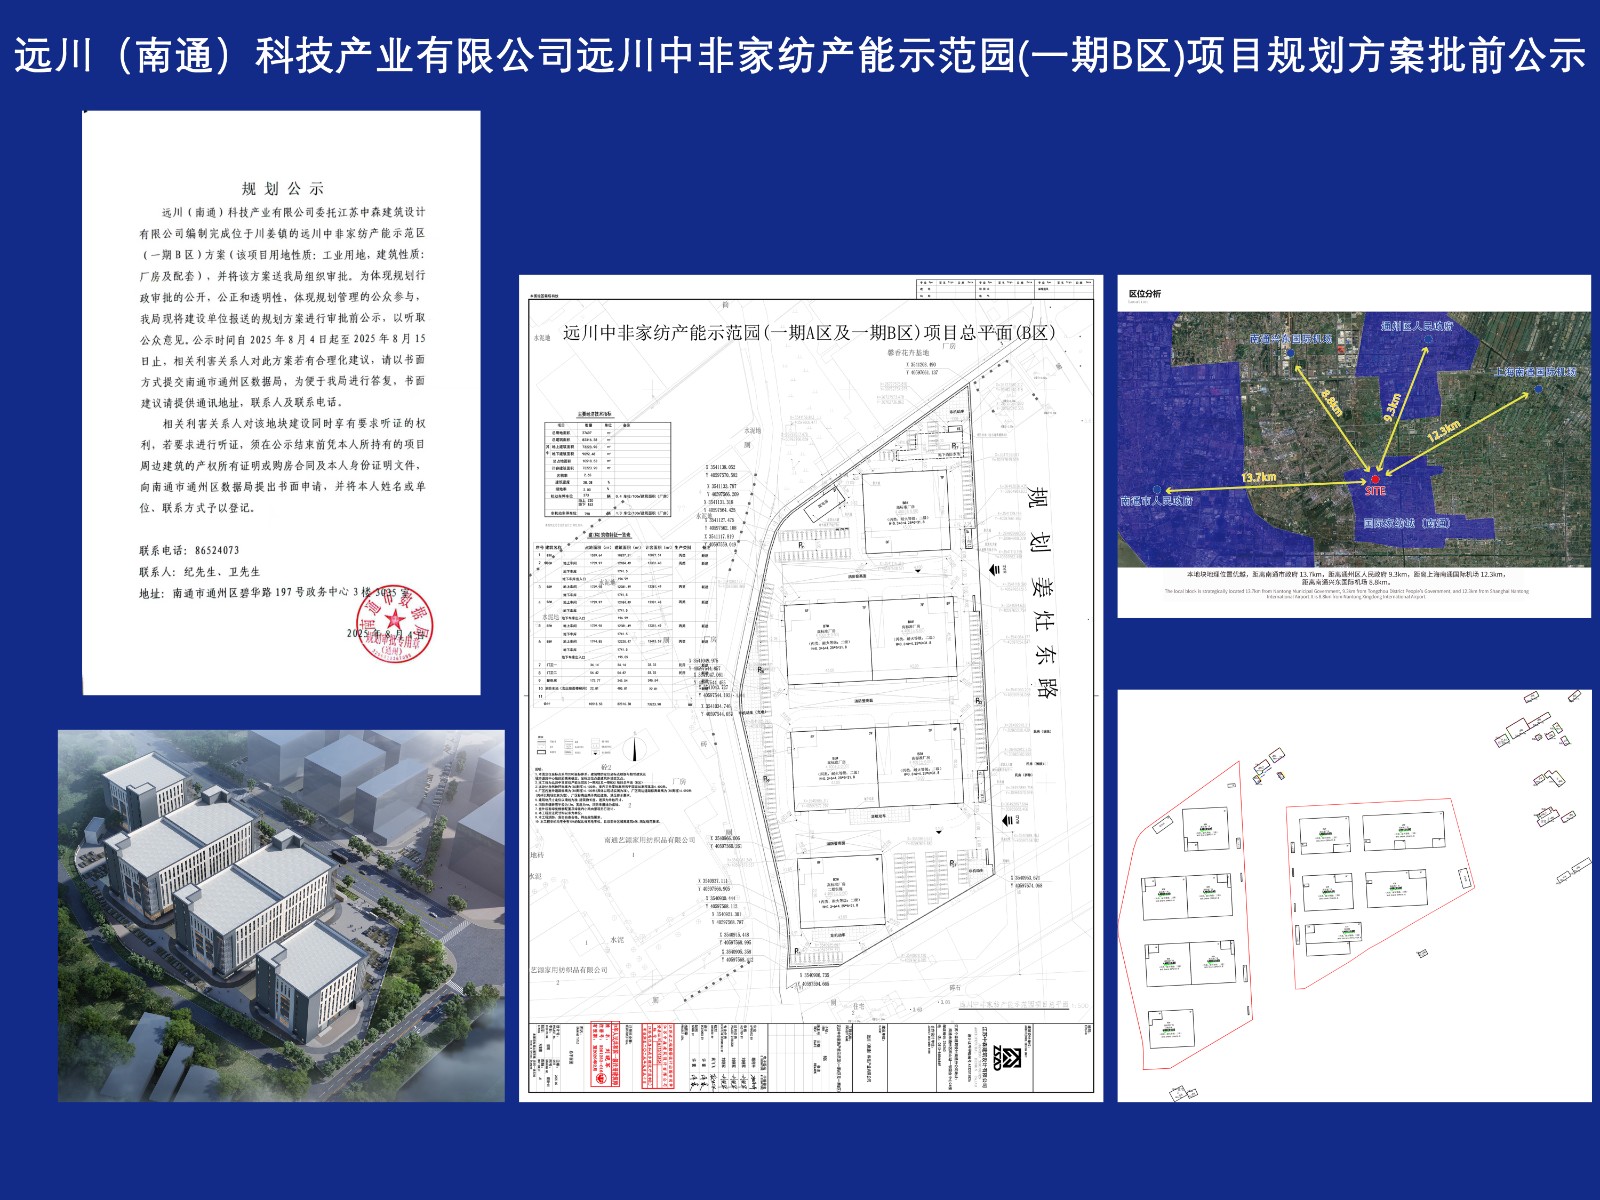Click the north arrow compass on site plan
The height and width of the screenshot is (1200, 1600).
coord(632,748)
